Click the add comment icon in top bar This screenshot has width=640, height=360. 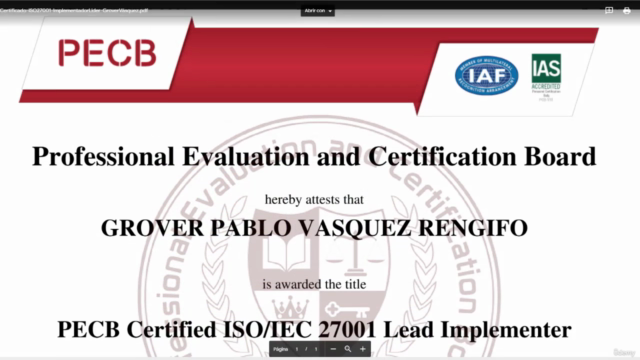(609, 11)
